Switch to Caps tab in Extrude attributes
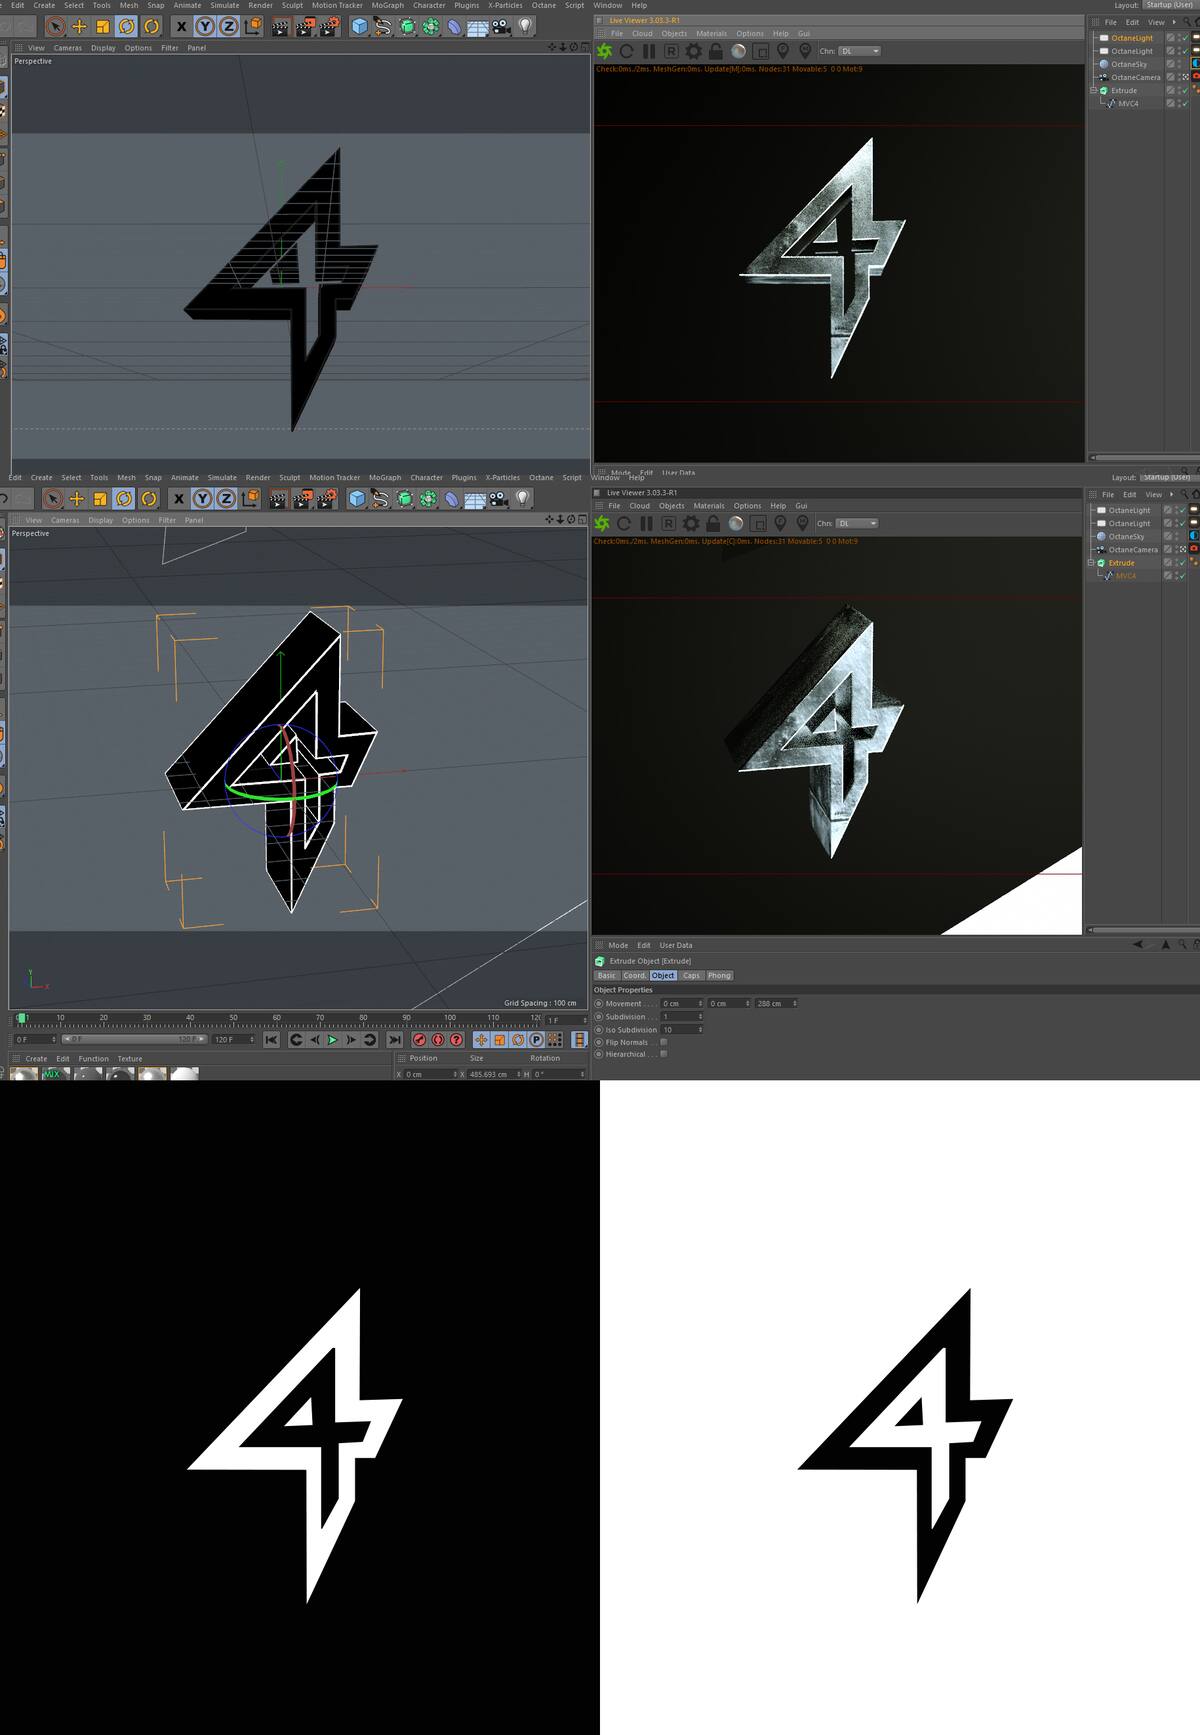 click(691, 975)
